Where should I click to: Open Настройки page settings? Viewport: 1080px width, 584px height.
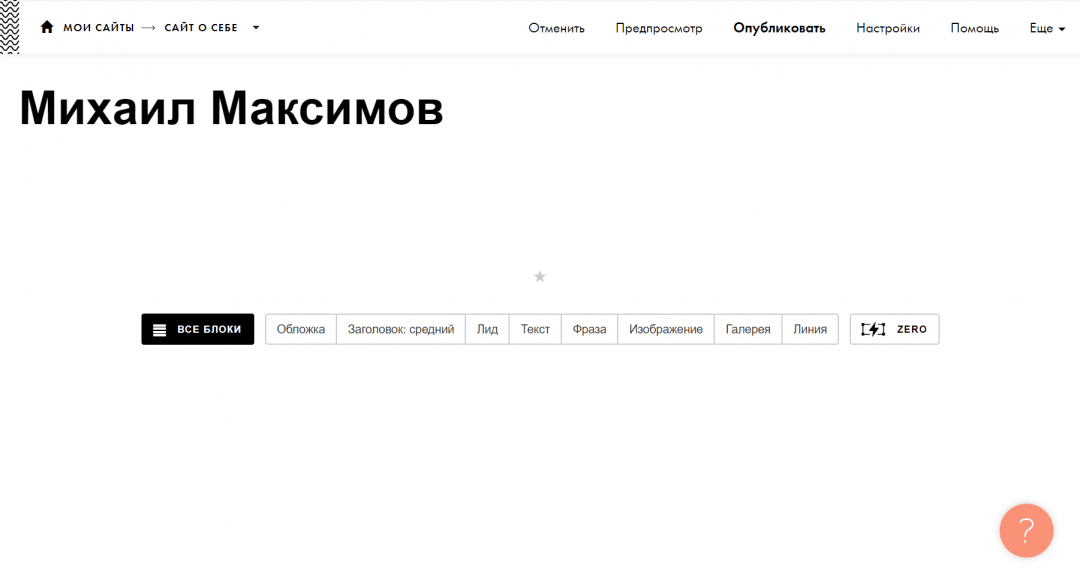tap(887, 28)
